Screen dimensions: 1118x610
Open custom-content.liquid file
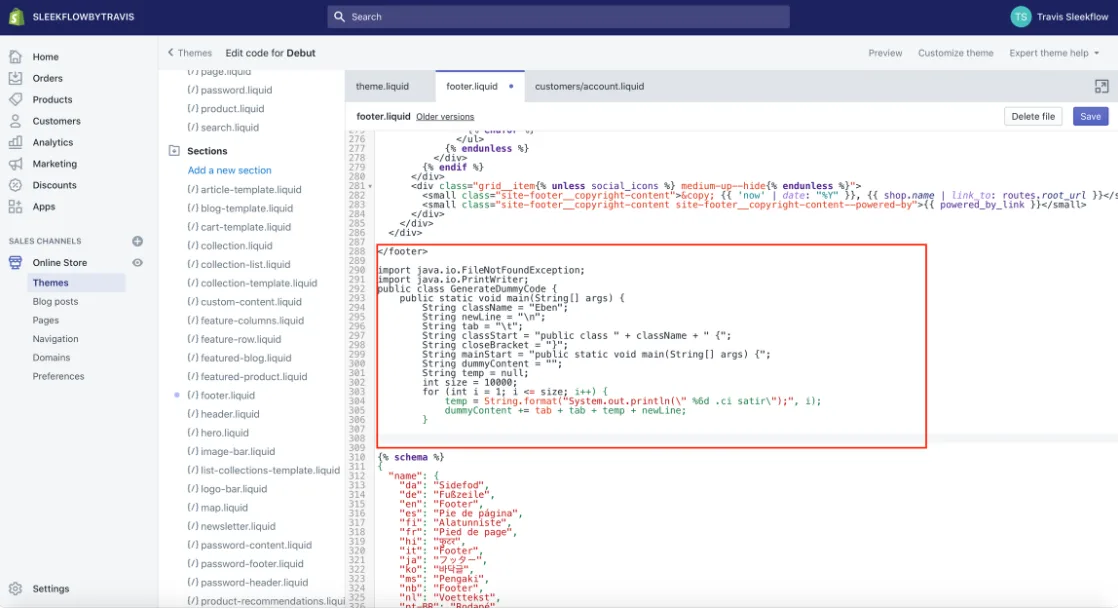[x=244, y=301]
